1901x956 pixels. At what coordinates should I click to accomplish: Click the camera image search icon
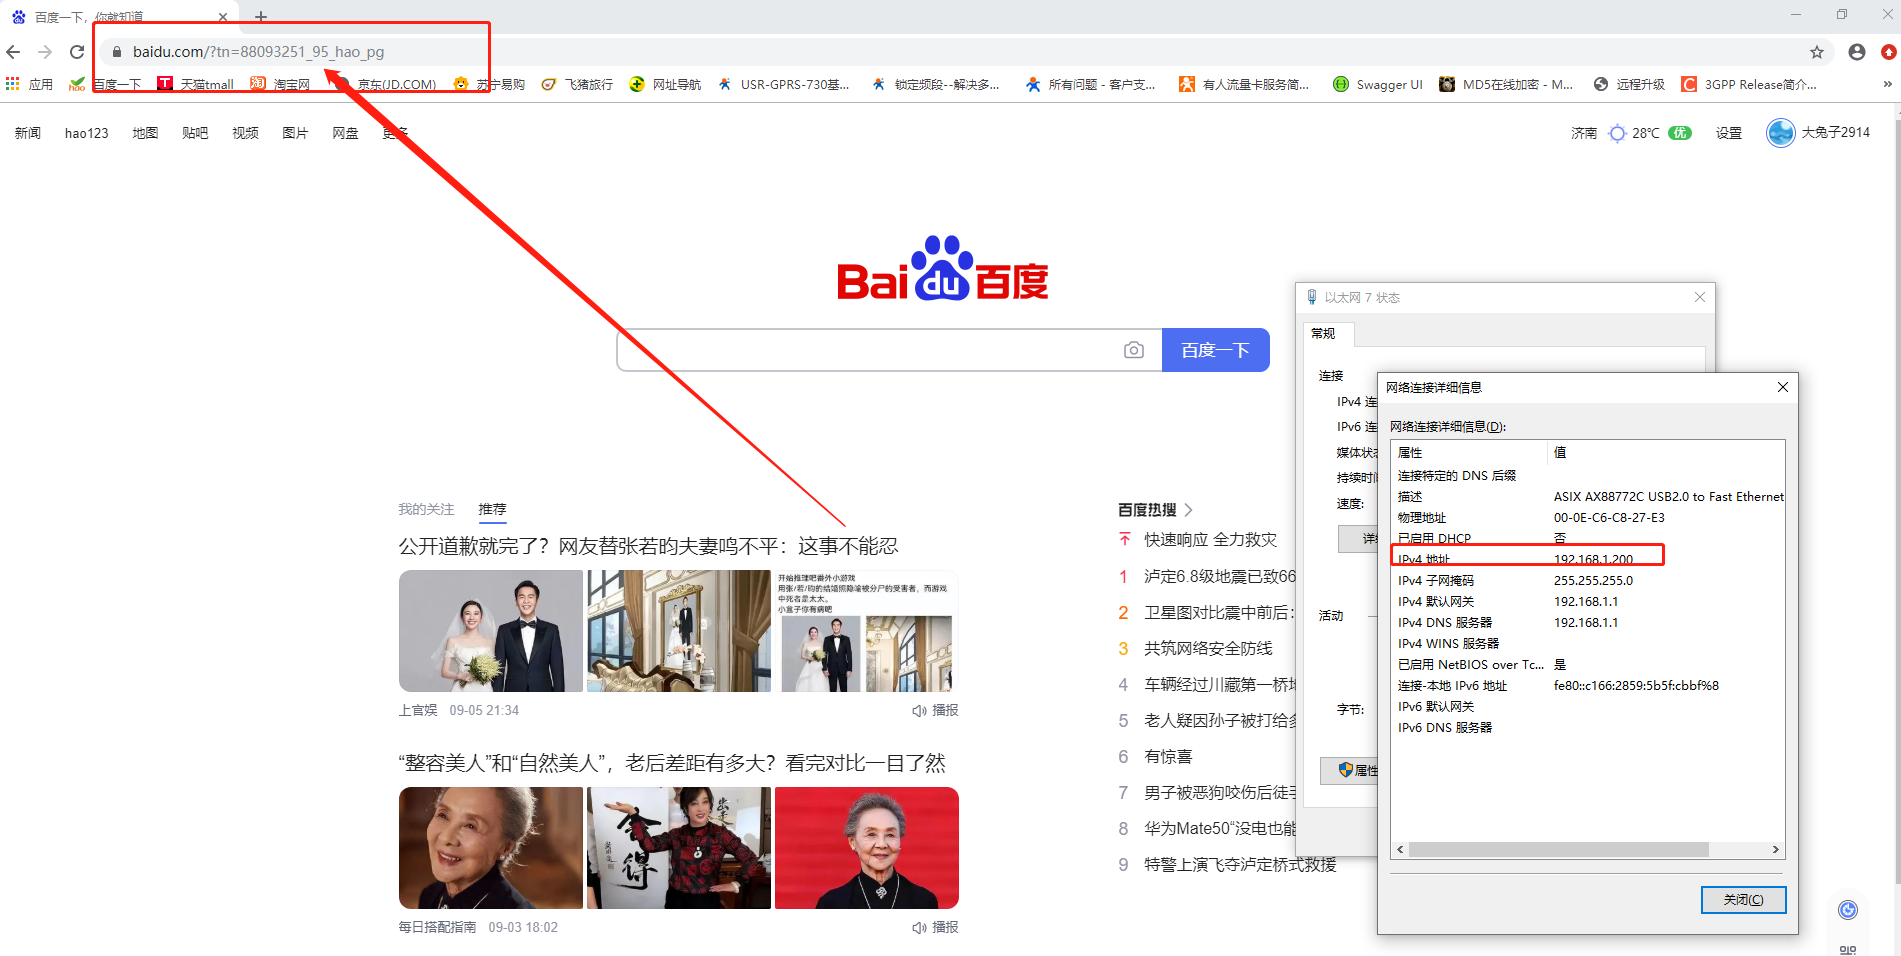click(x=1133, y=350)
